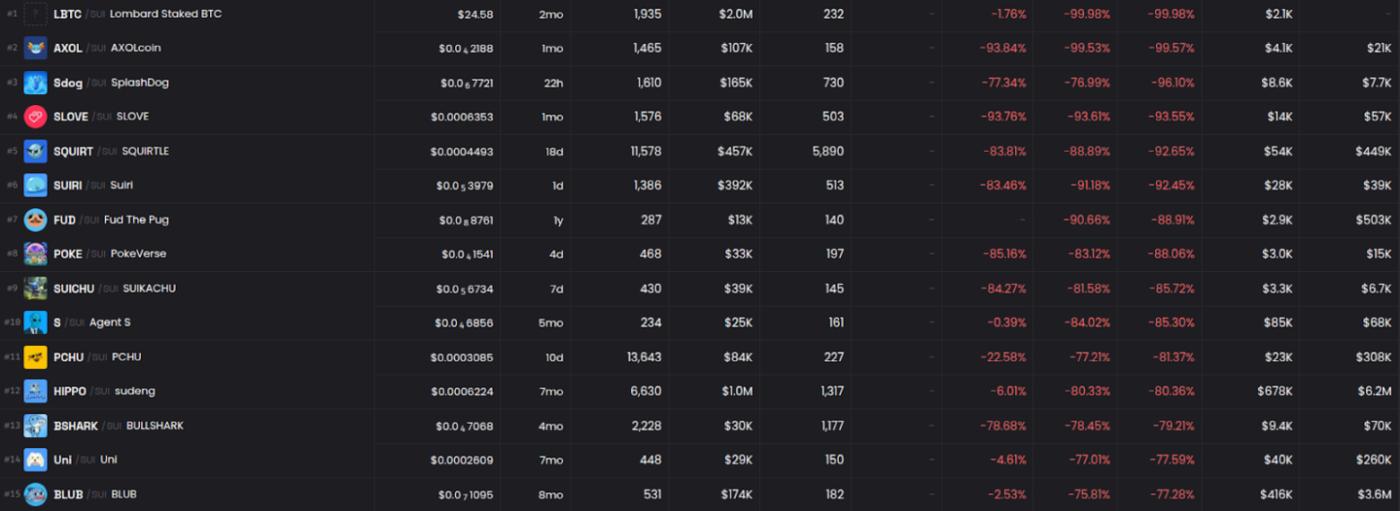Click the Fud The Pug icon
Screen dimensions: 1400x511
click(x=35, y=220)
